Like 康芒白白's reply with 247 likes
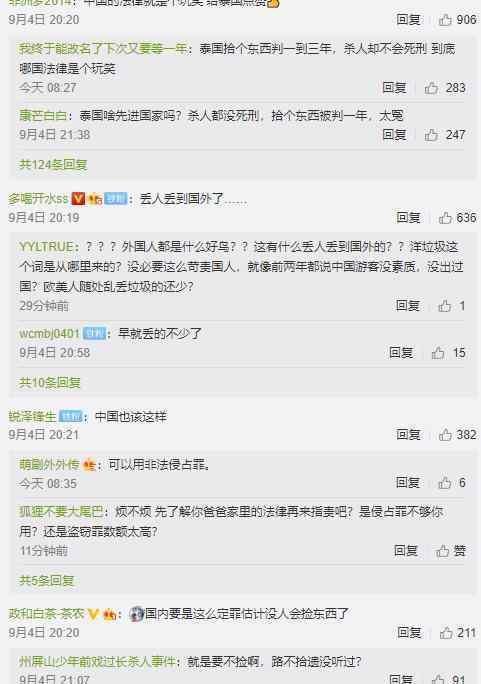Image resolution: width=481 pixels, height=684 pixels. pos(431,135)
